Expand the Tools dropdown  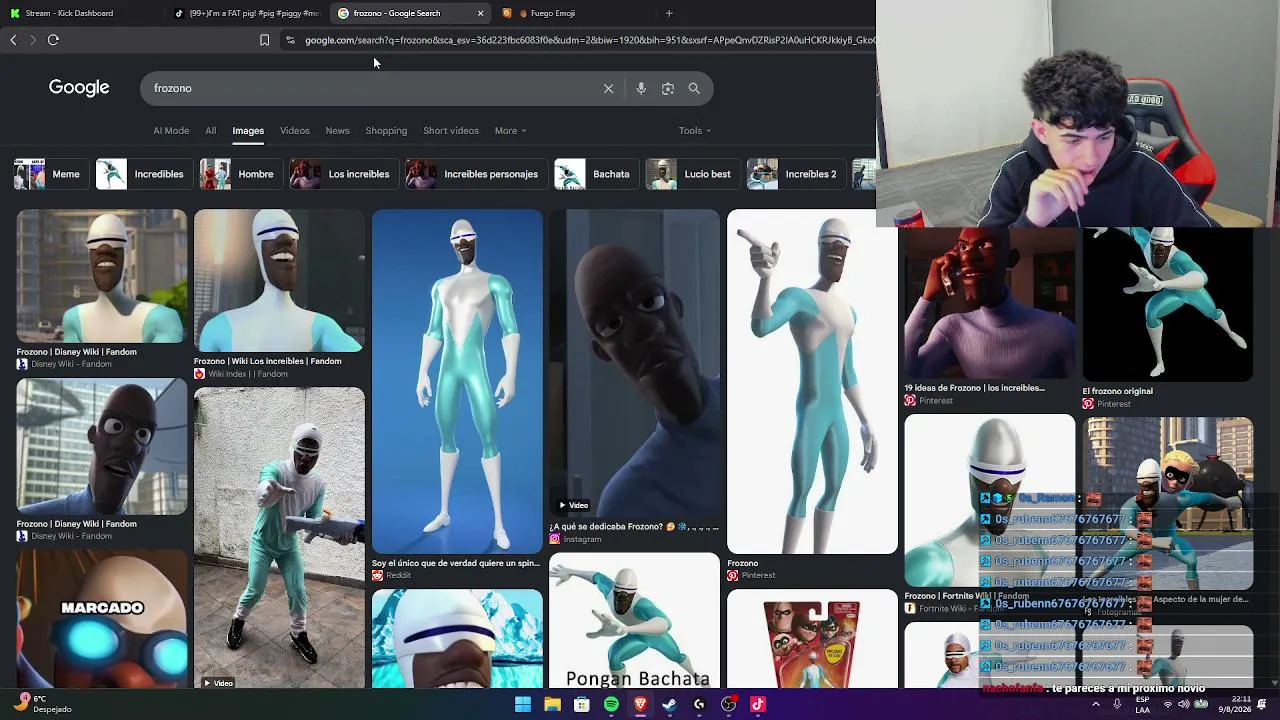tap(695, 131)
